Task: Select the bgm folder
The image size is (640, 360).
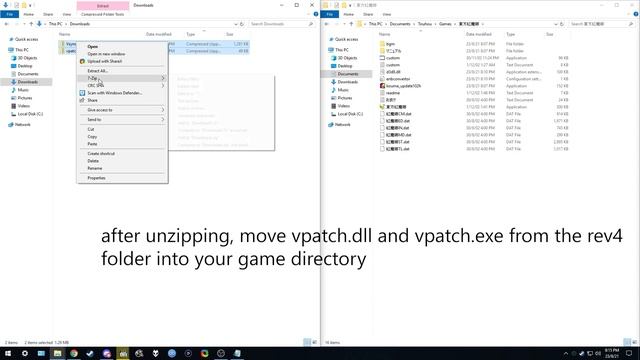Action: click(x=391, y=44)
